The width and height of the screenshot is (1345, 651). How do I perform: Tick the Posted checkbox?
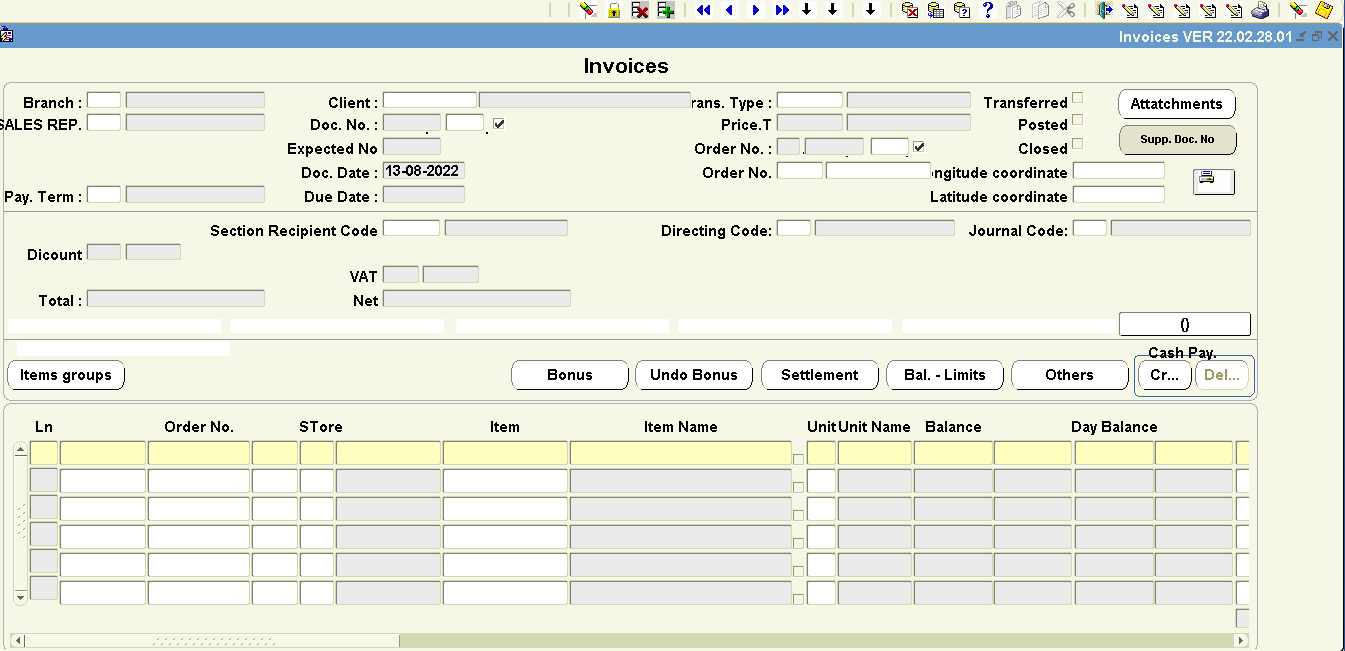pyautogui.click(x=1077, y=120)
